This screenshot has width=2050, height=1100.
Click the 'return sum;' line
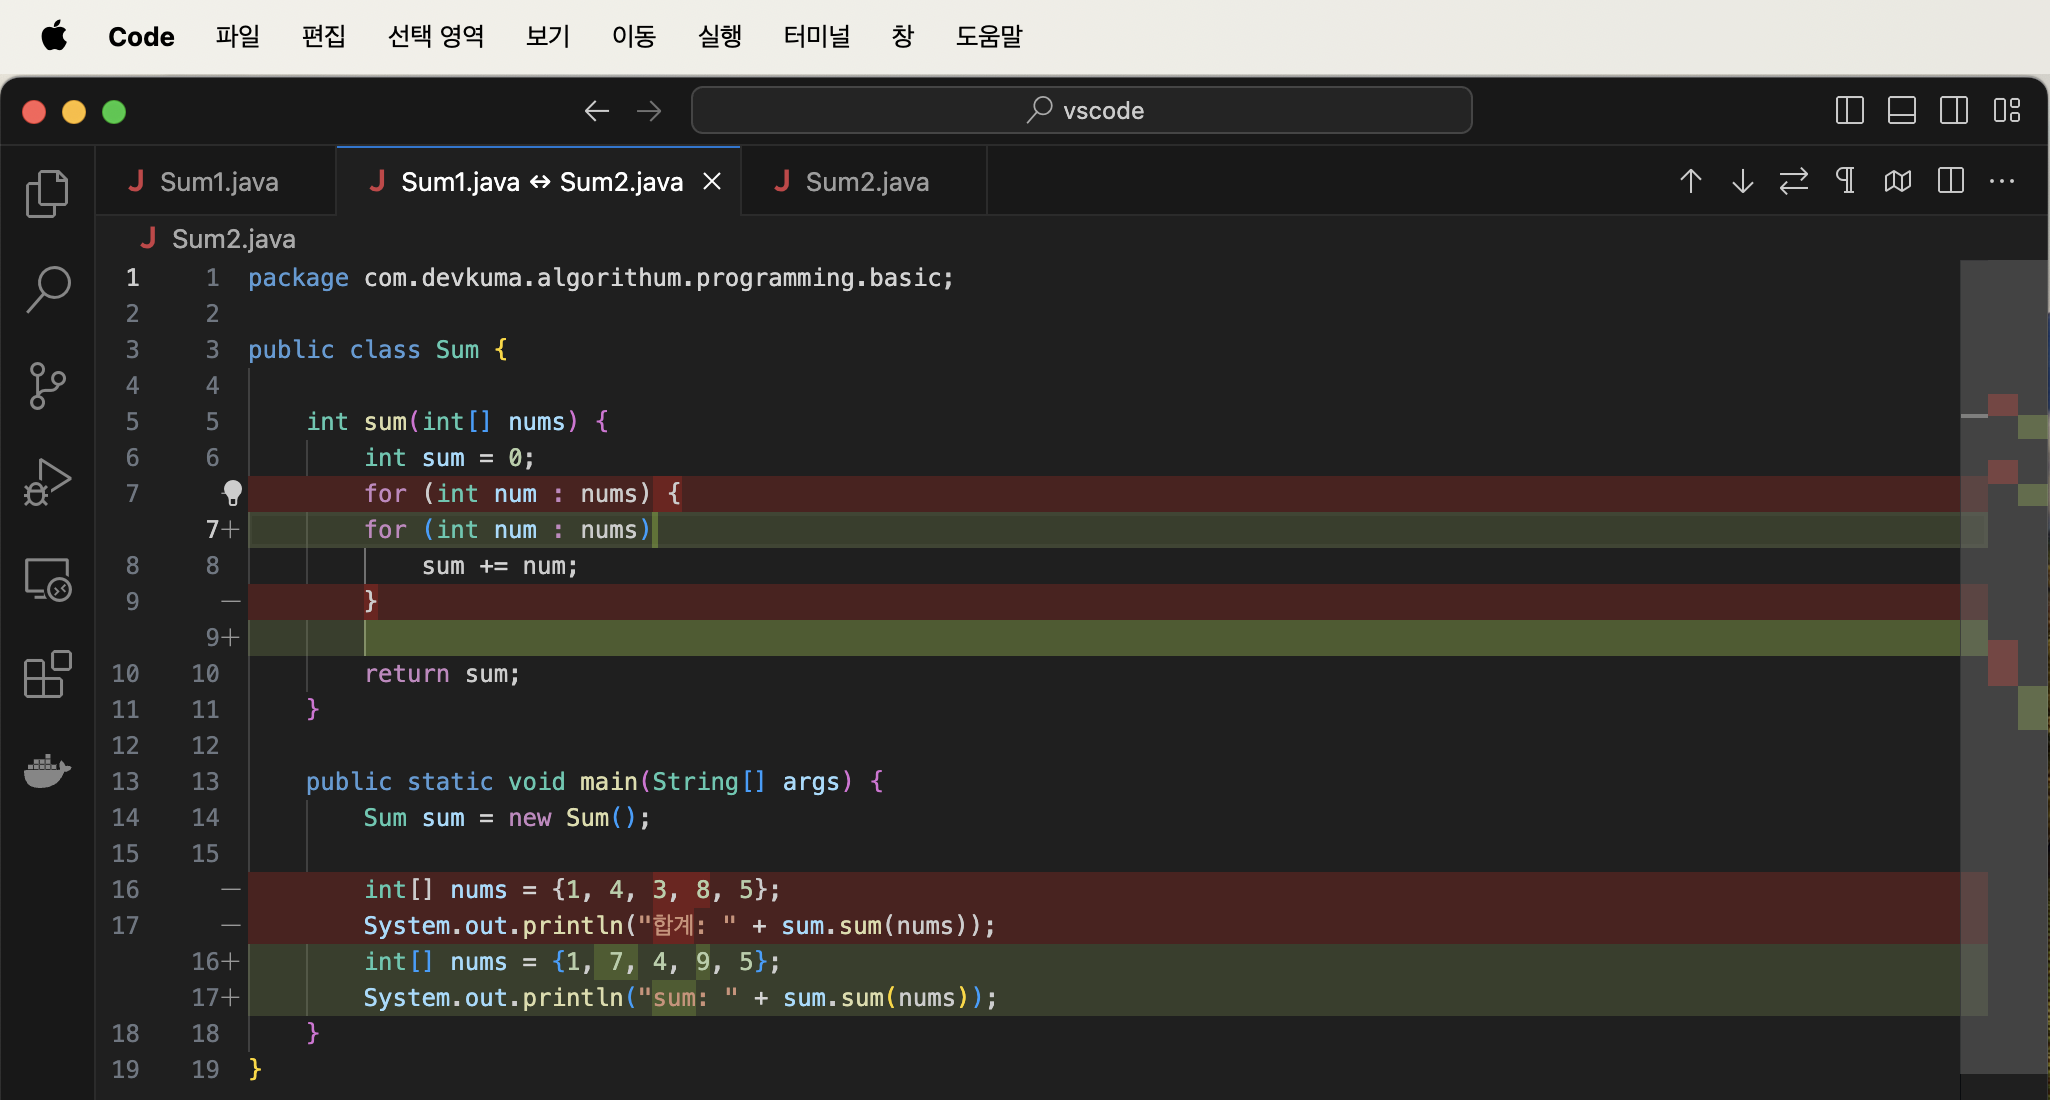click(442, 673)
